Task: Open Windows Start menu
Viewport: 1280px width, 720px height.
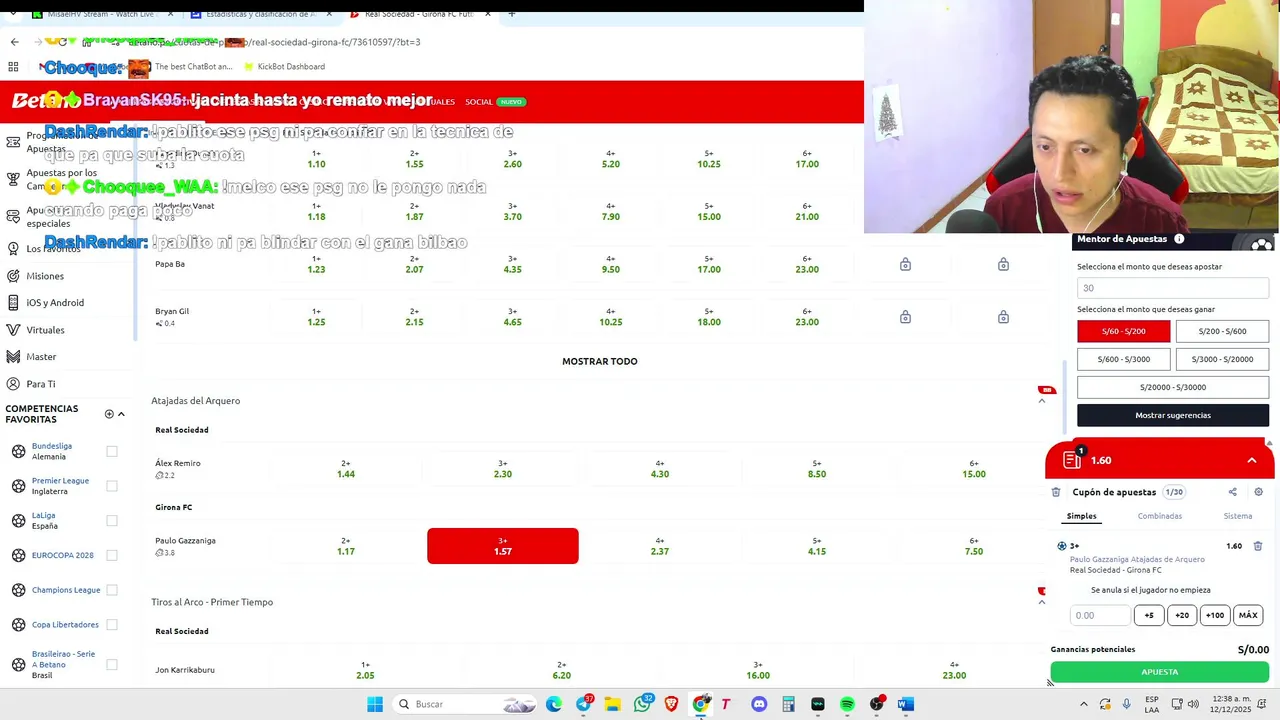Action: (x=375, y=704)
